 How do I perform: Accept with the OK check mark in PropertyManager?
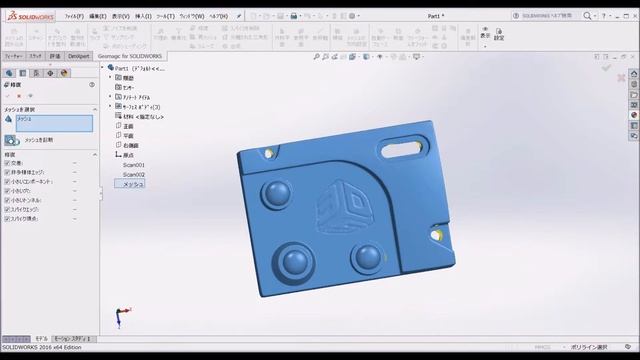click(x=8, y=96)
